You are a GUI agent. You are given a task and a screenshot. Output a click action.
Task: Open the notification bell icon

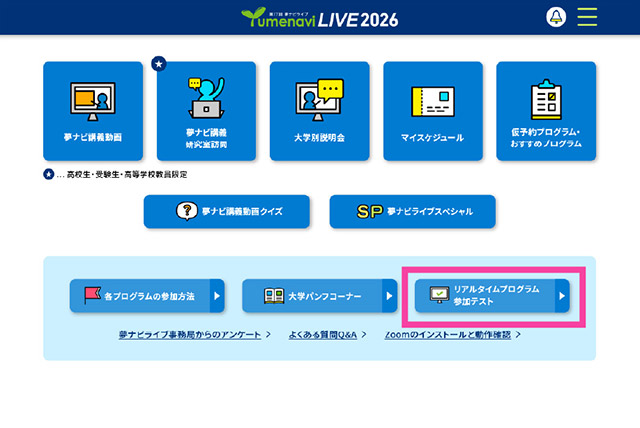[x=556, y=17]
